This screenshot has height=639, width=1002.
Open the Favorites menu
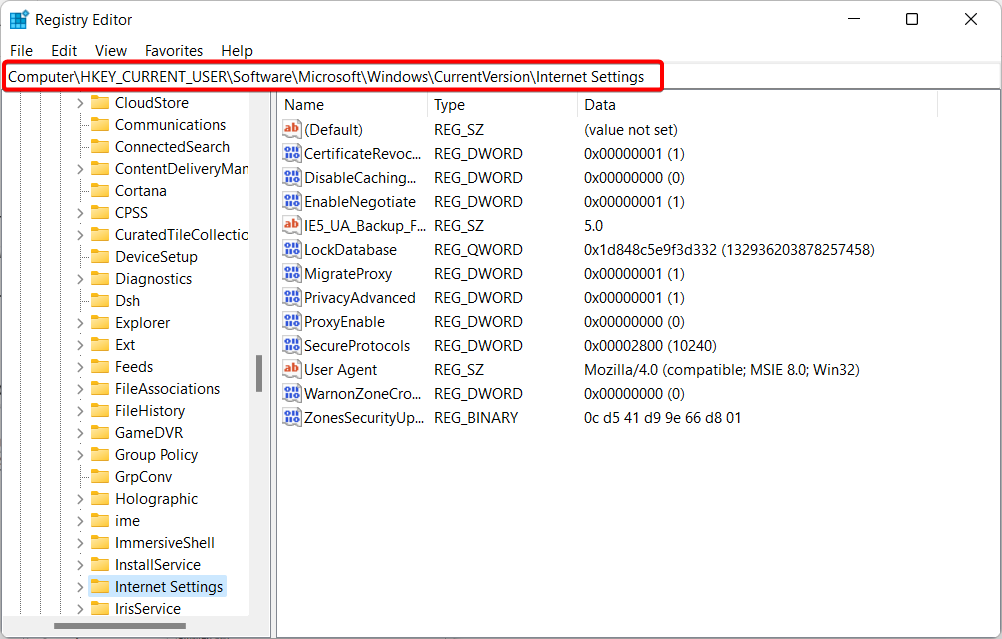click(x=174, y=50)
